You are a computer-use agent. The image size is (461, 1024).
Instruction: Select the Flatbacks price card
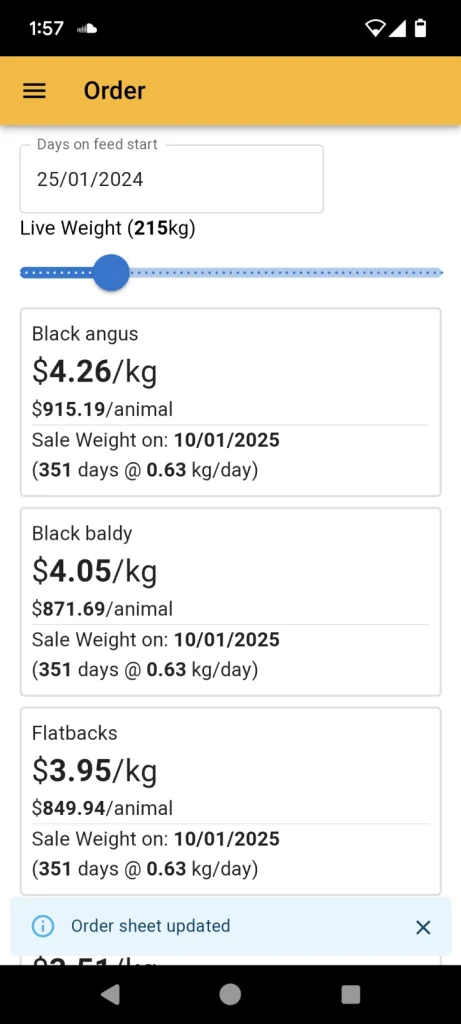click(230, 801)
